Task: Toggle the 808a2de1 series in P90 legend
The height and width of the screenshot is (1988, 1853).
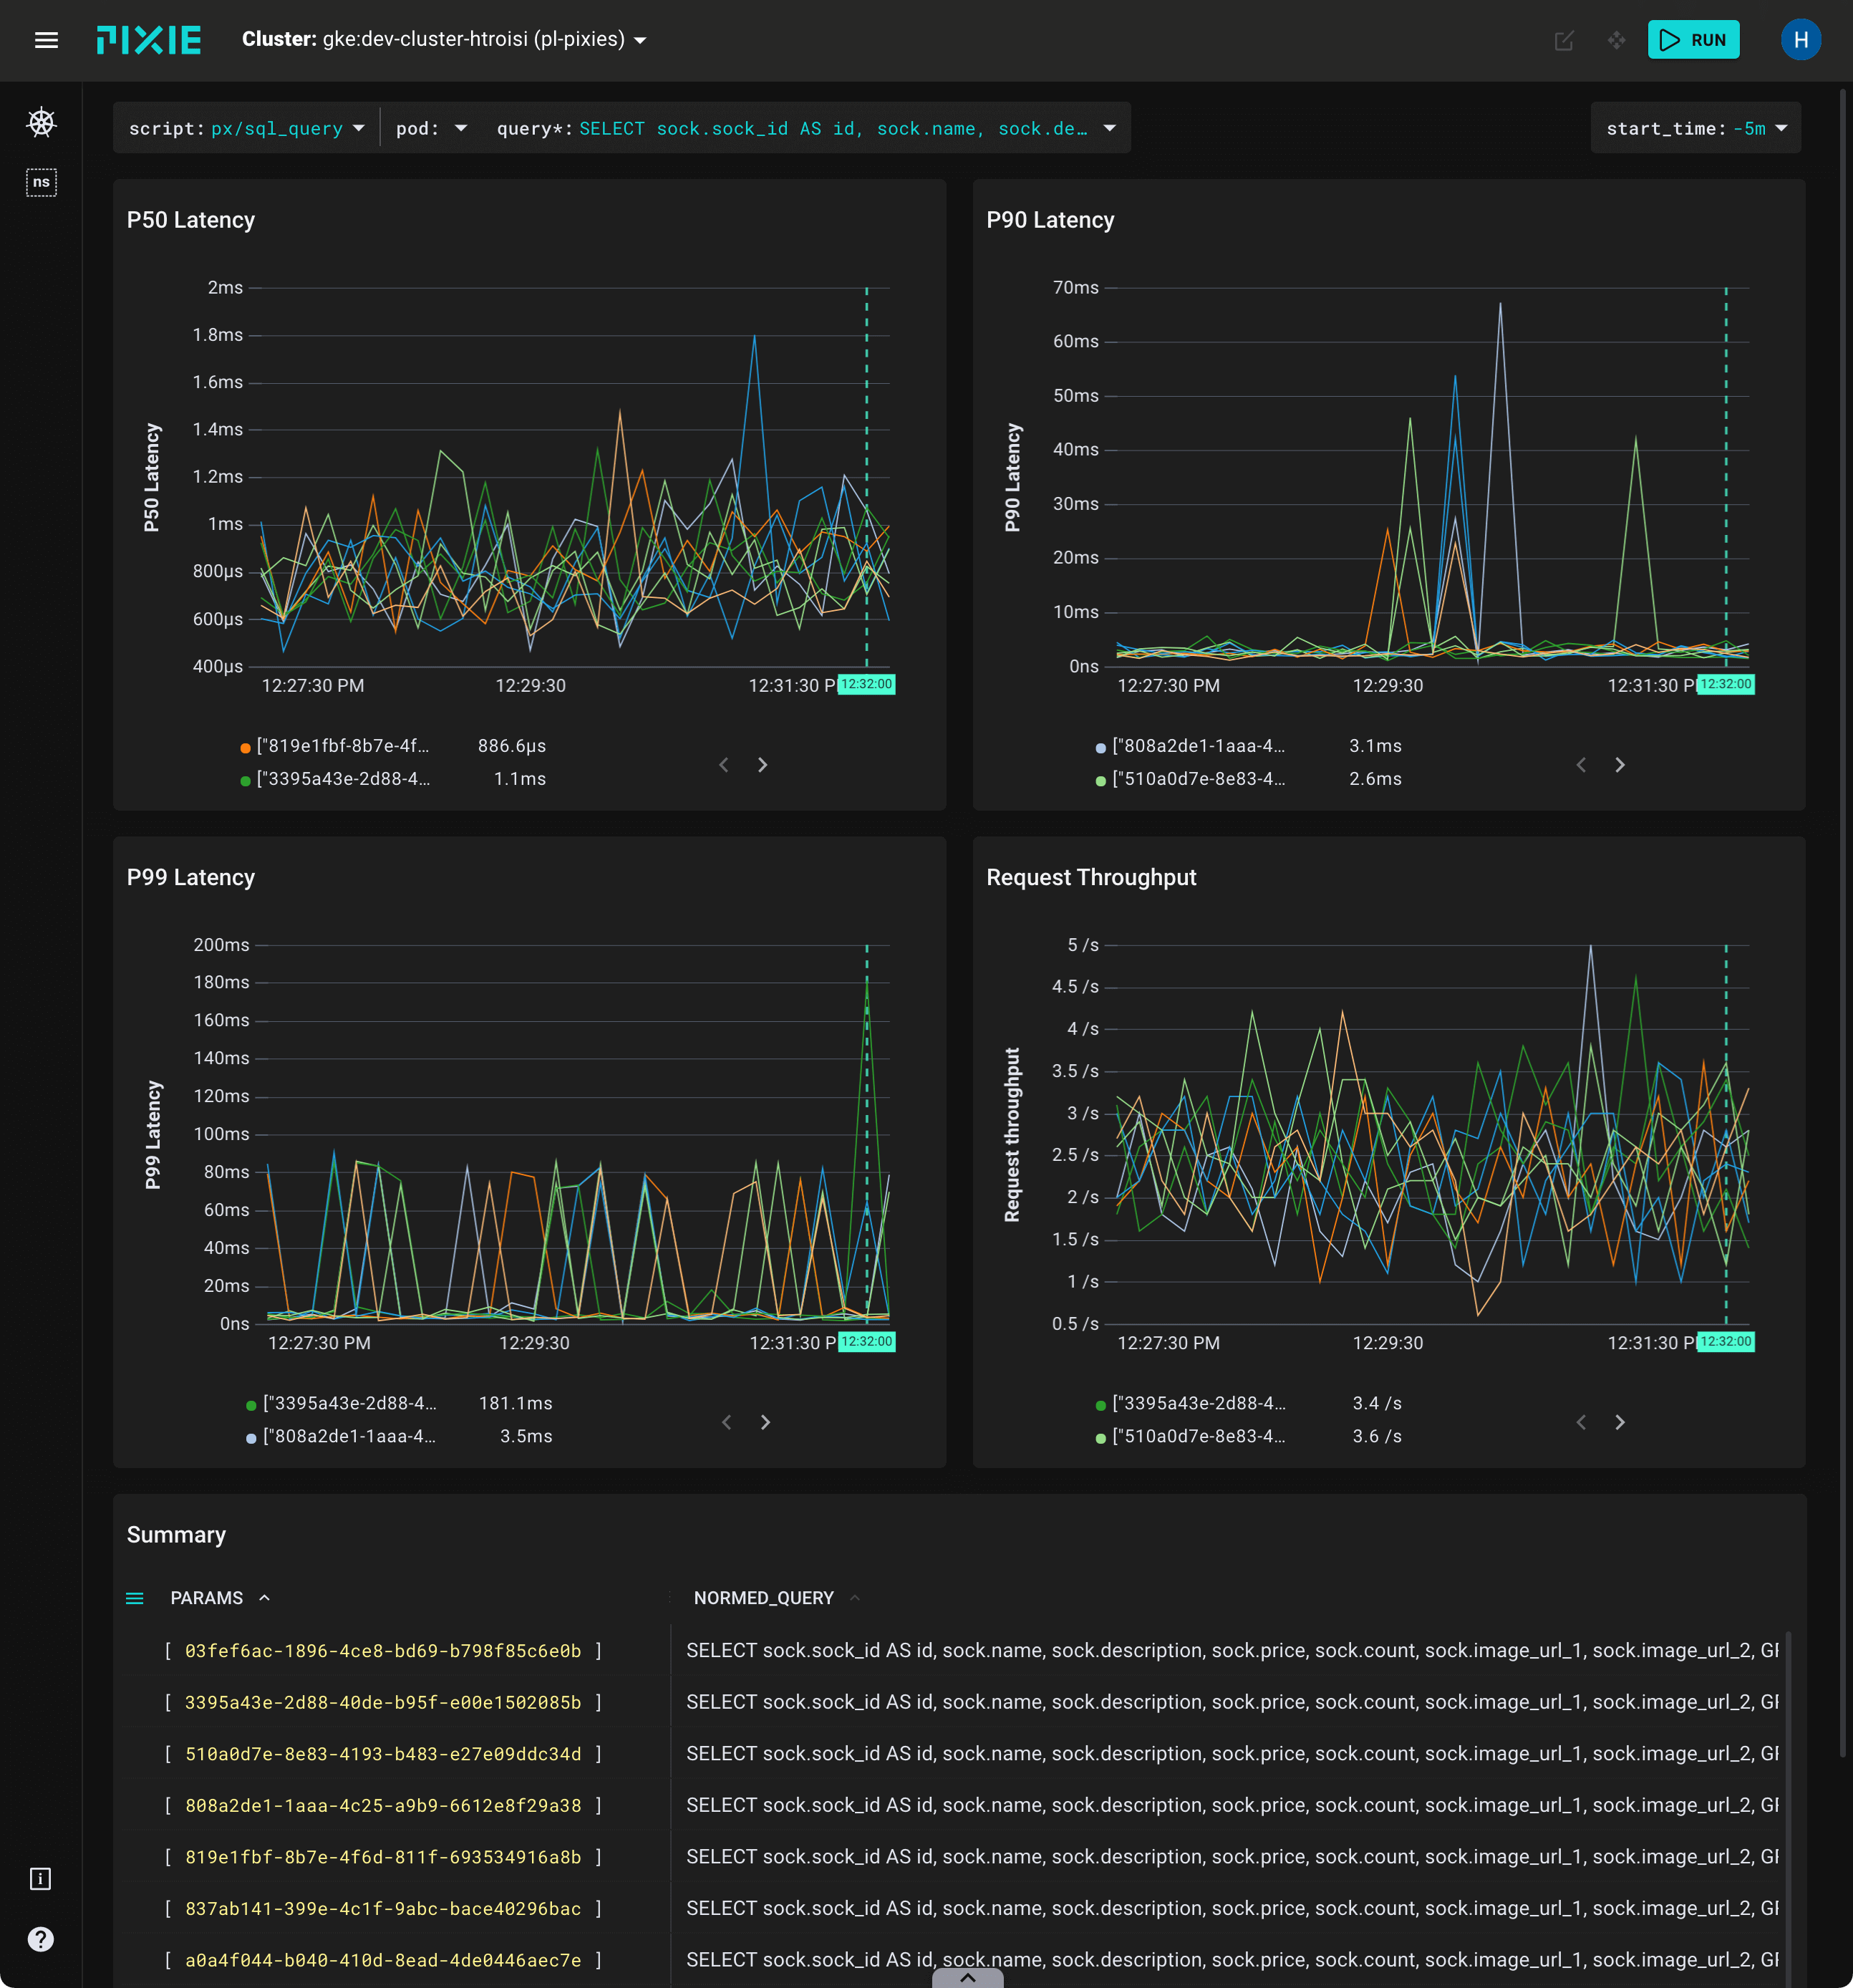Action: click(x=1198, y=746)
